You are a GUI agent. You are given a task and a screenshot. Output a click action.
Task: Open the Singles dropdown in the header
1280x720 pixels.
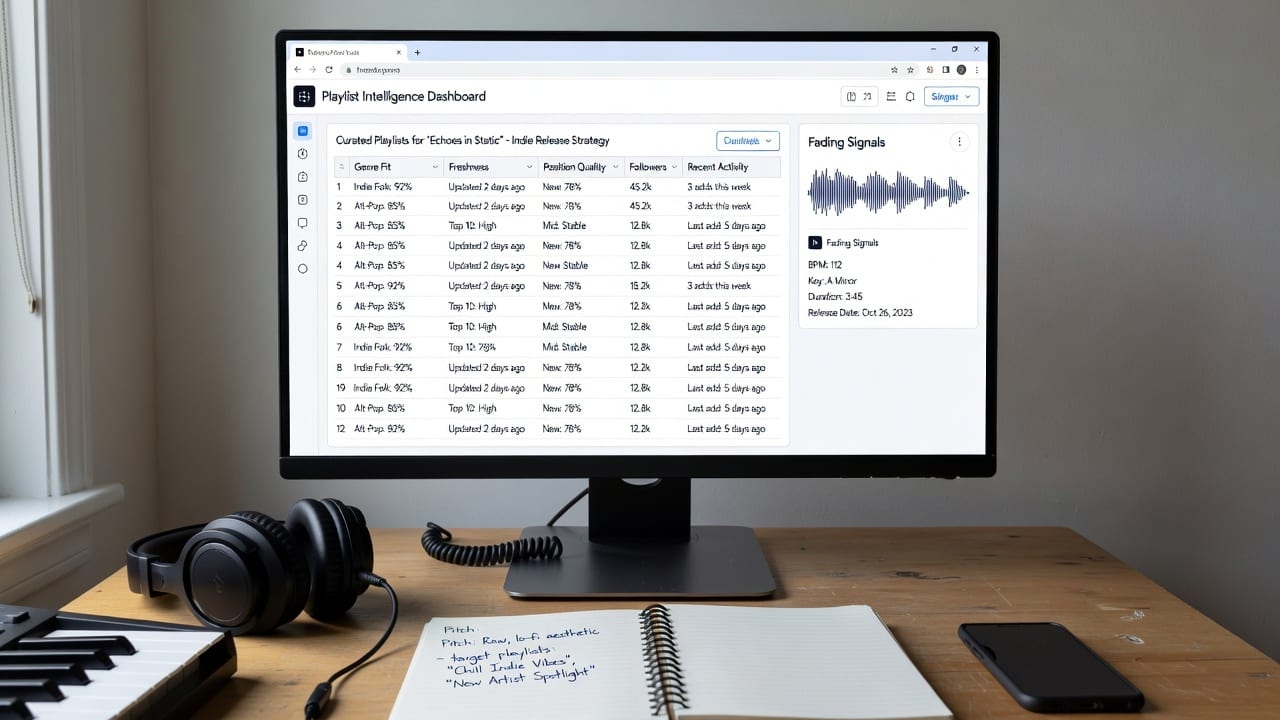coord(951,97)
